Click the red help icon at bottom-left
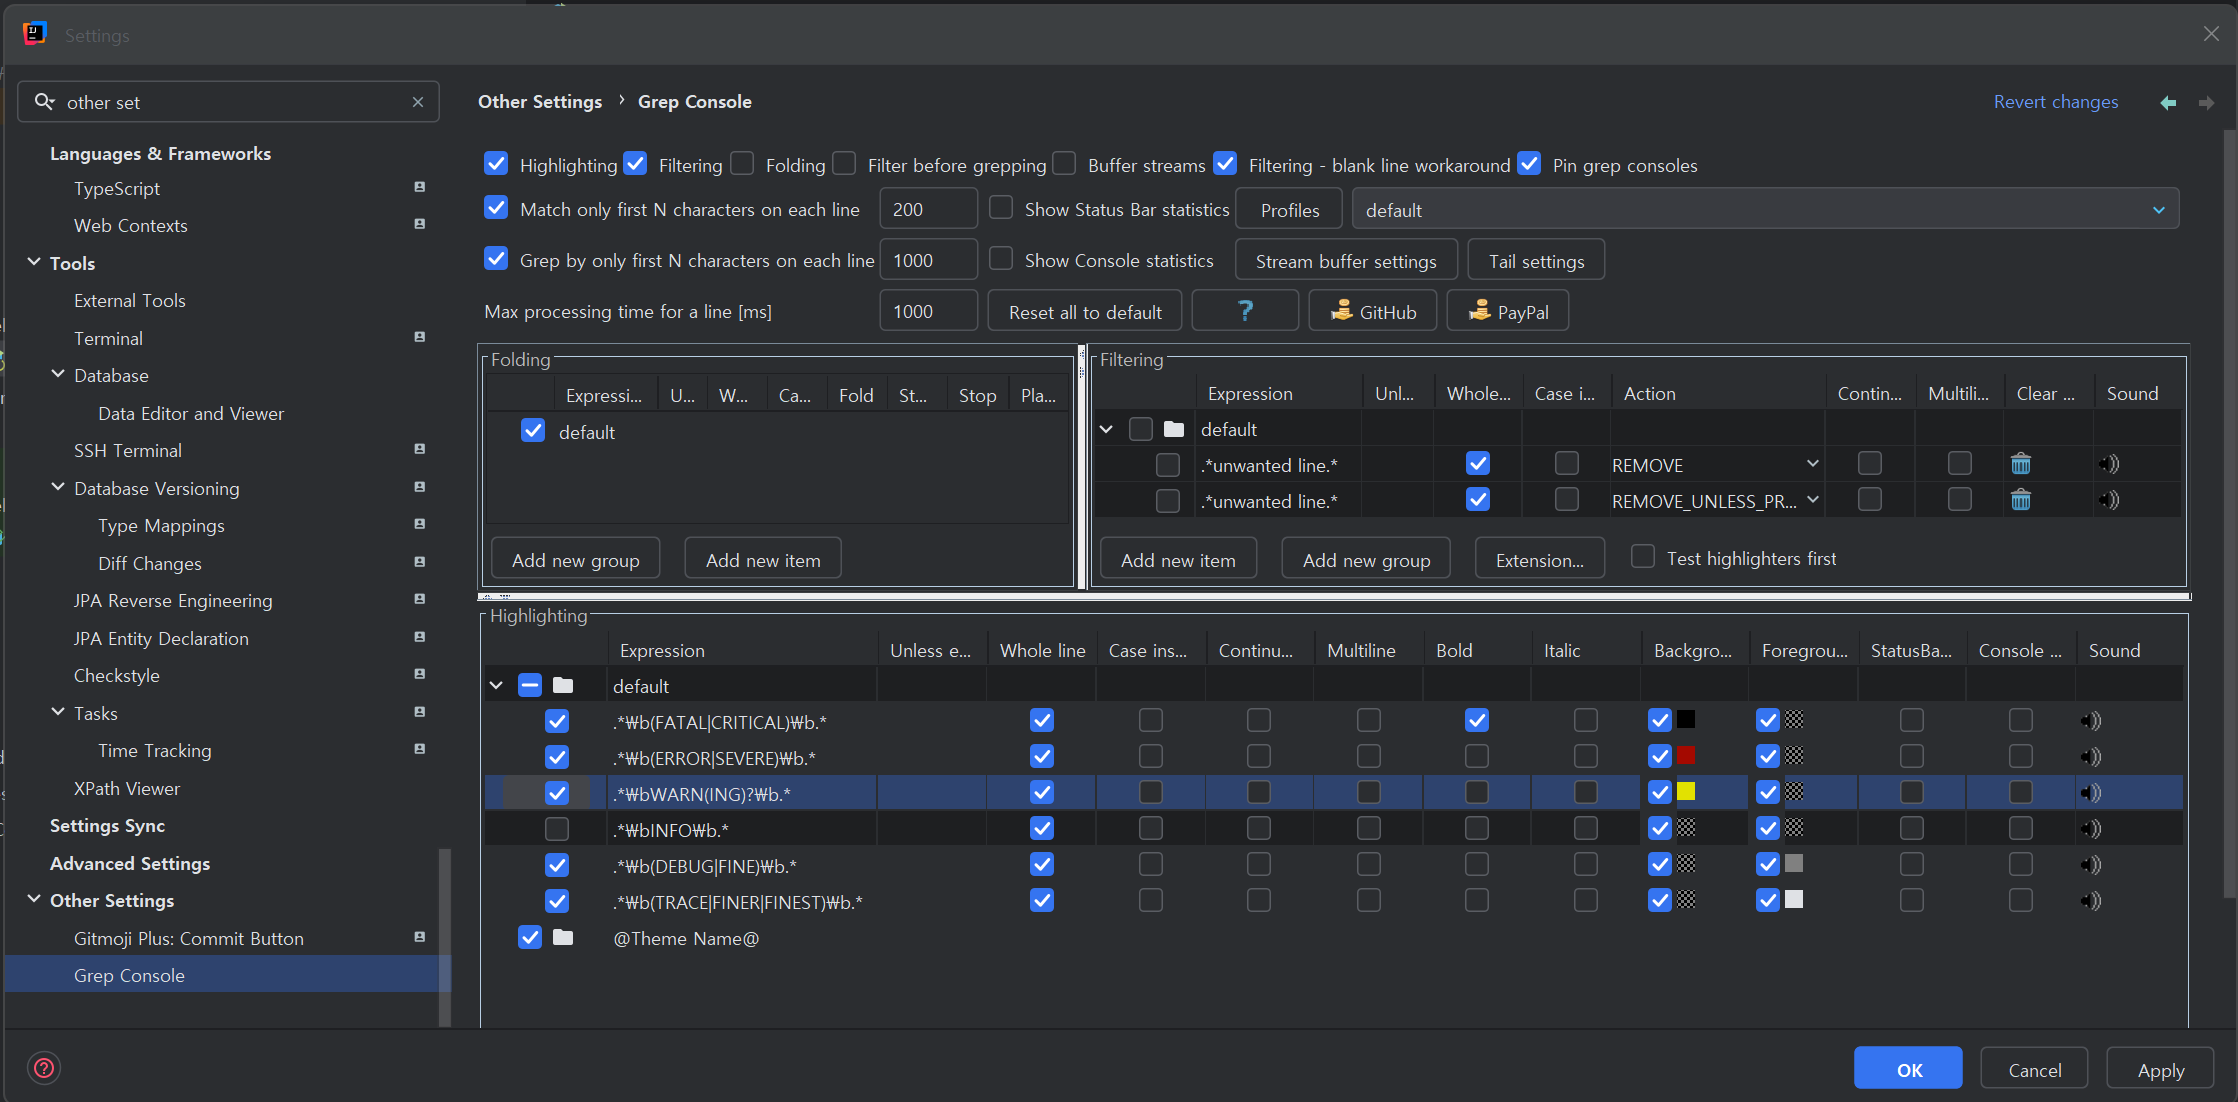The width and height of the screenshot is (2238, 1102). point(44,1068)
